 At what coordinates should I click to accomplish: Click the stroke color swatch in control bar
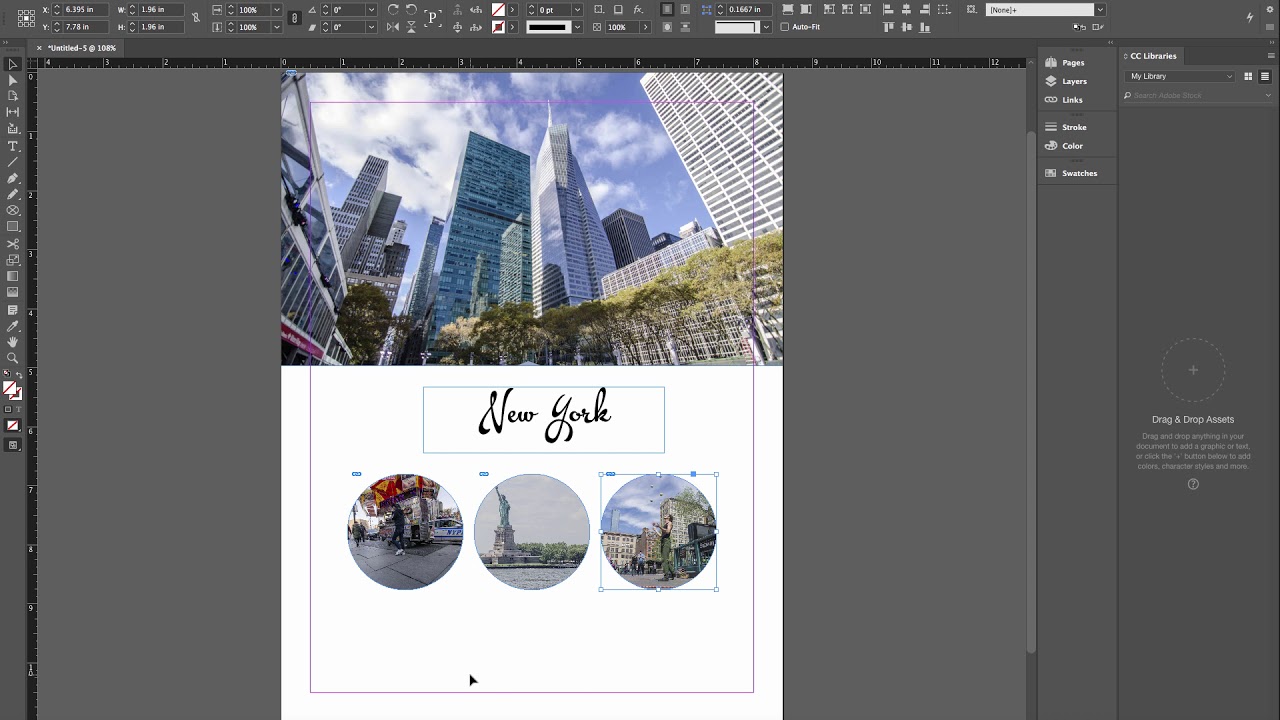pos(498,27)
